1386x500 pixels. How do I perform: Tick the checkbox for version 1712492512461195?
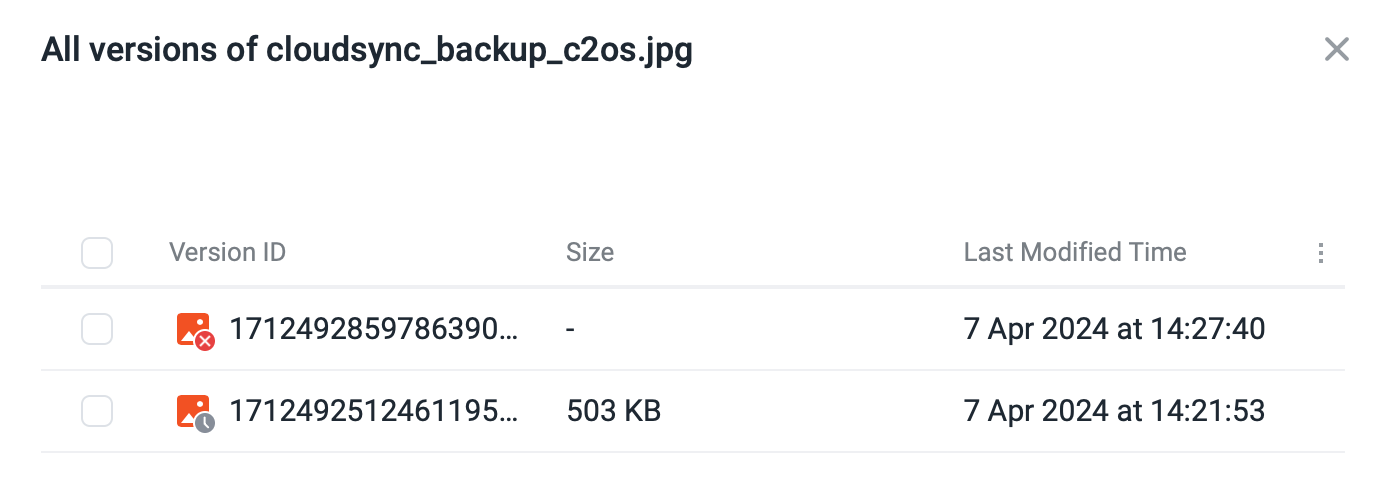tap(97, 411)
